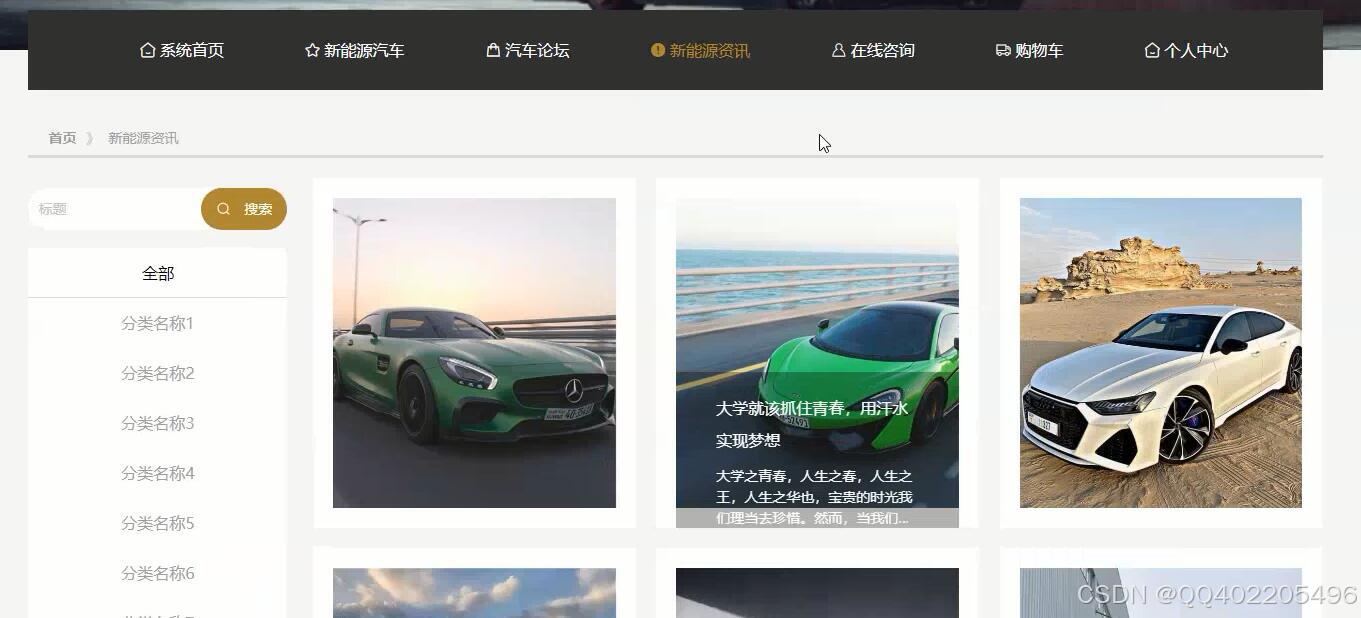
Task: Open the green Mercedes news thumbnail
Action: [474, 353]
